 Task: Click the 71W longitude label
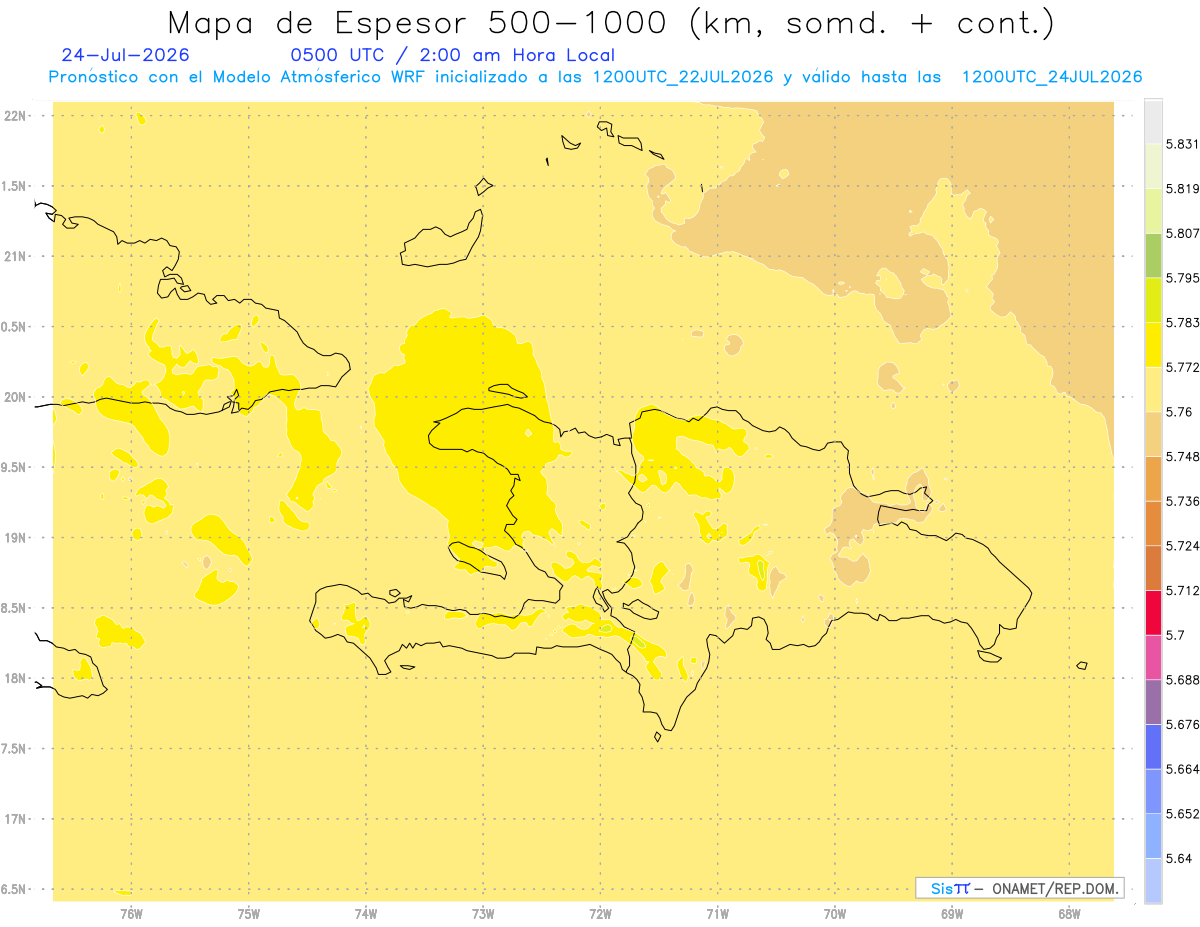point(717,914)
